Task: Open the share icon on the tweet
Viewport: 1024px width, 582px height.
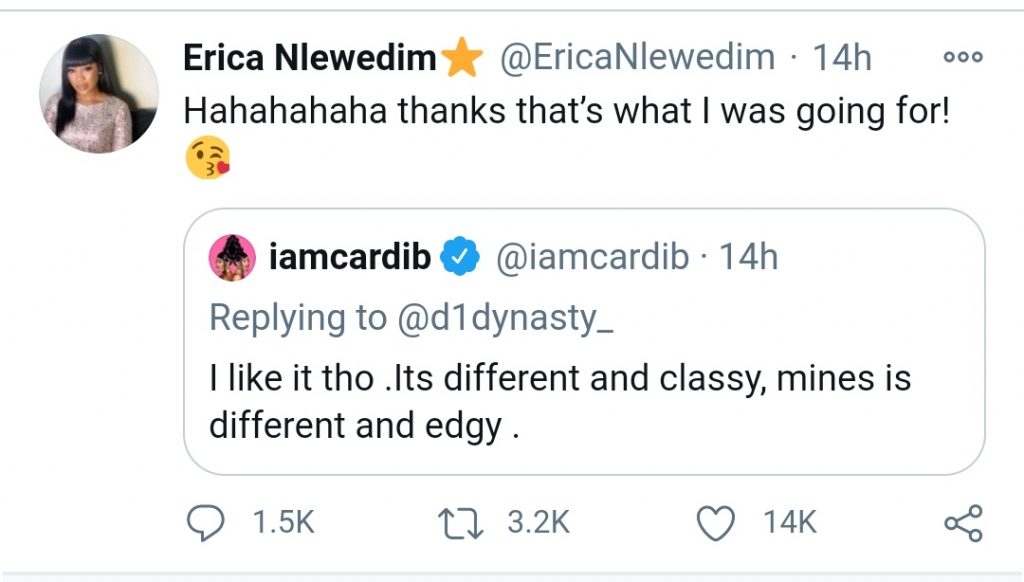Action: tap(963, 522)
